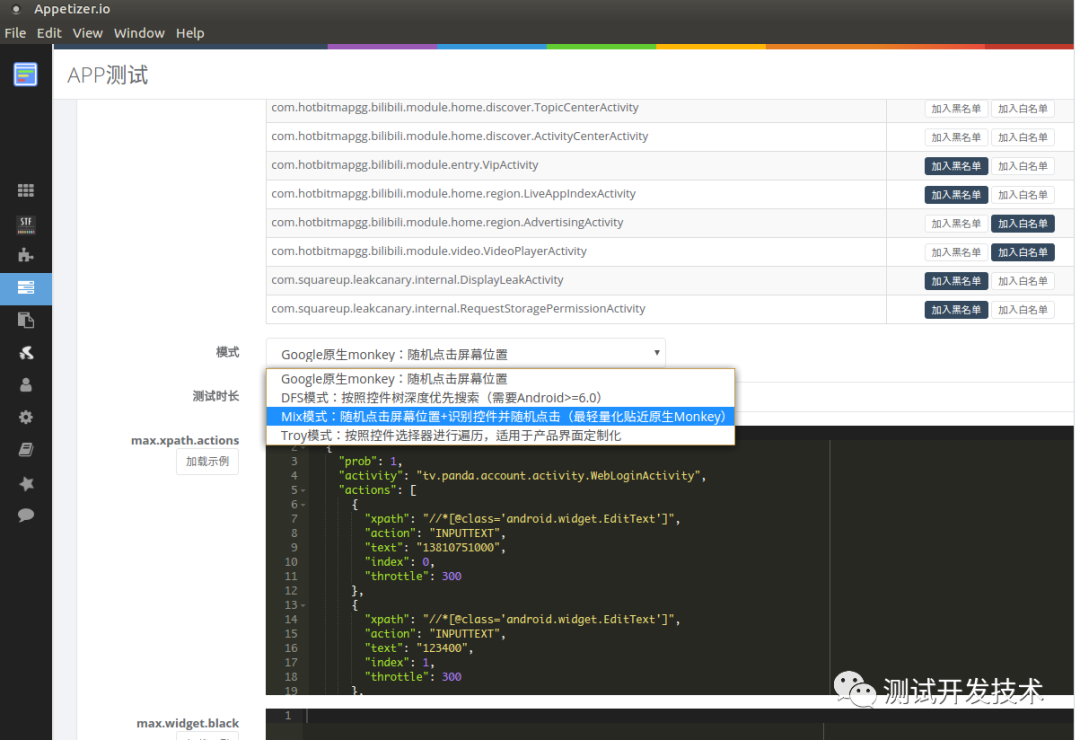Toggle active whitelist for AdvertisingActivity
The width and height of the screenshot is (1080, 740).
point(1023,224)
